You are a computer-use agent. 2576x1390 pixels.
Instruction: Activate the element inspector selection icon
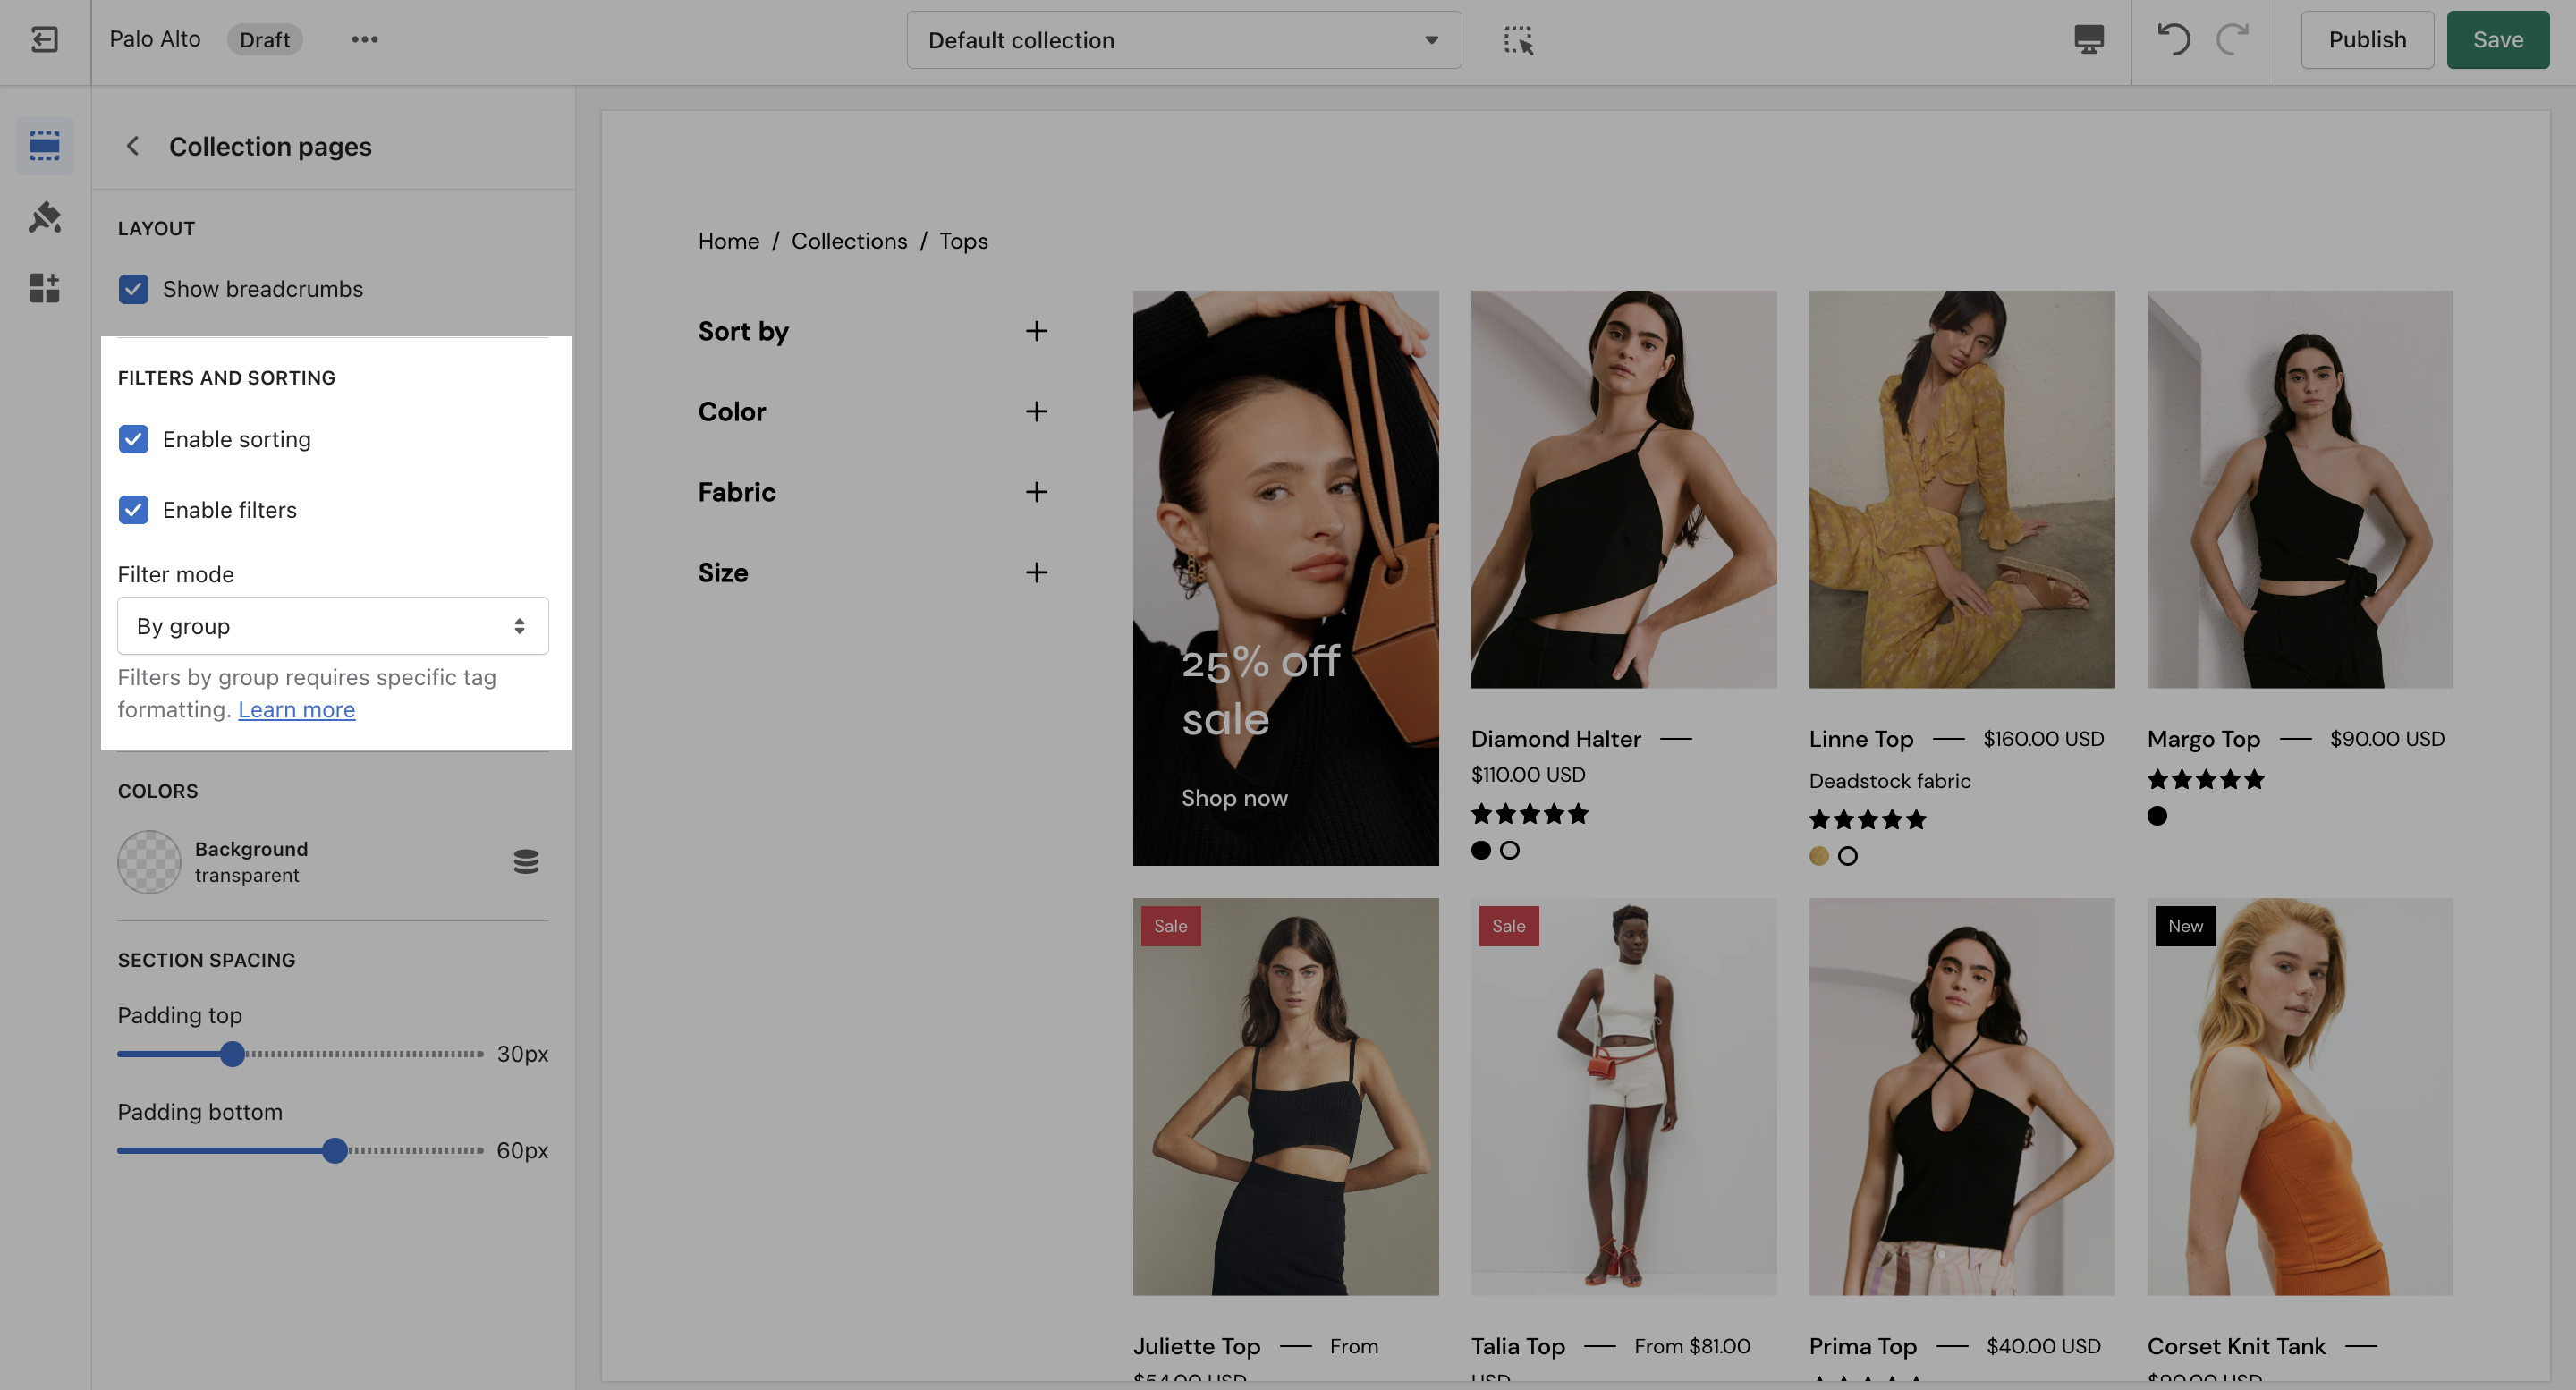1518,40
